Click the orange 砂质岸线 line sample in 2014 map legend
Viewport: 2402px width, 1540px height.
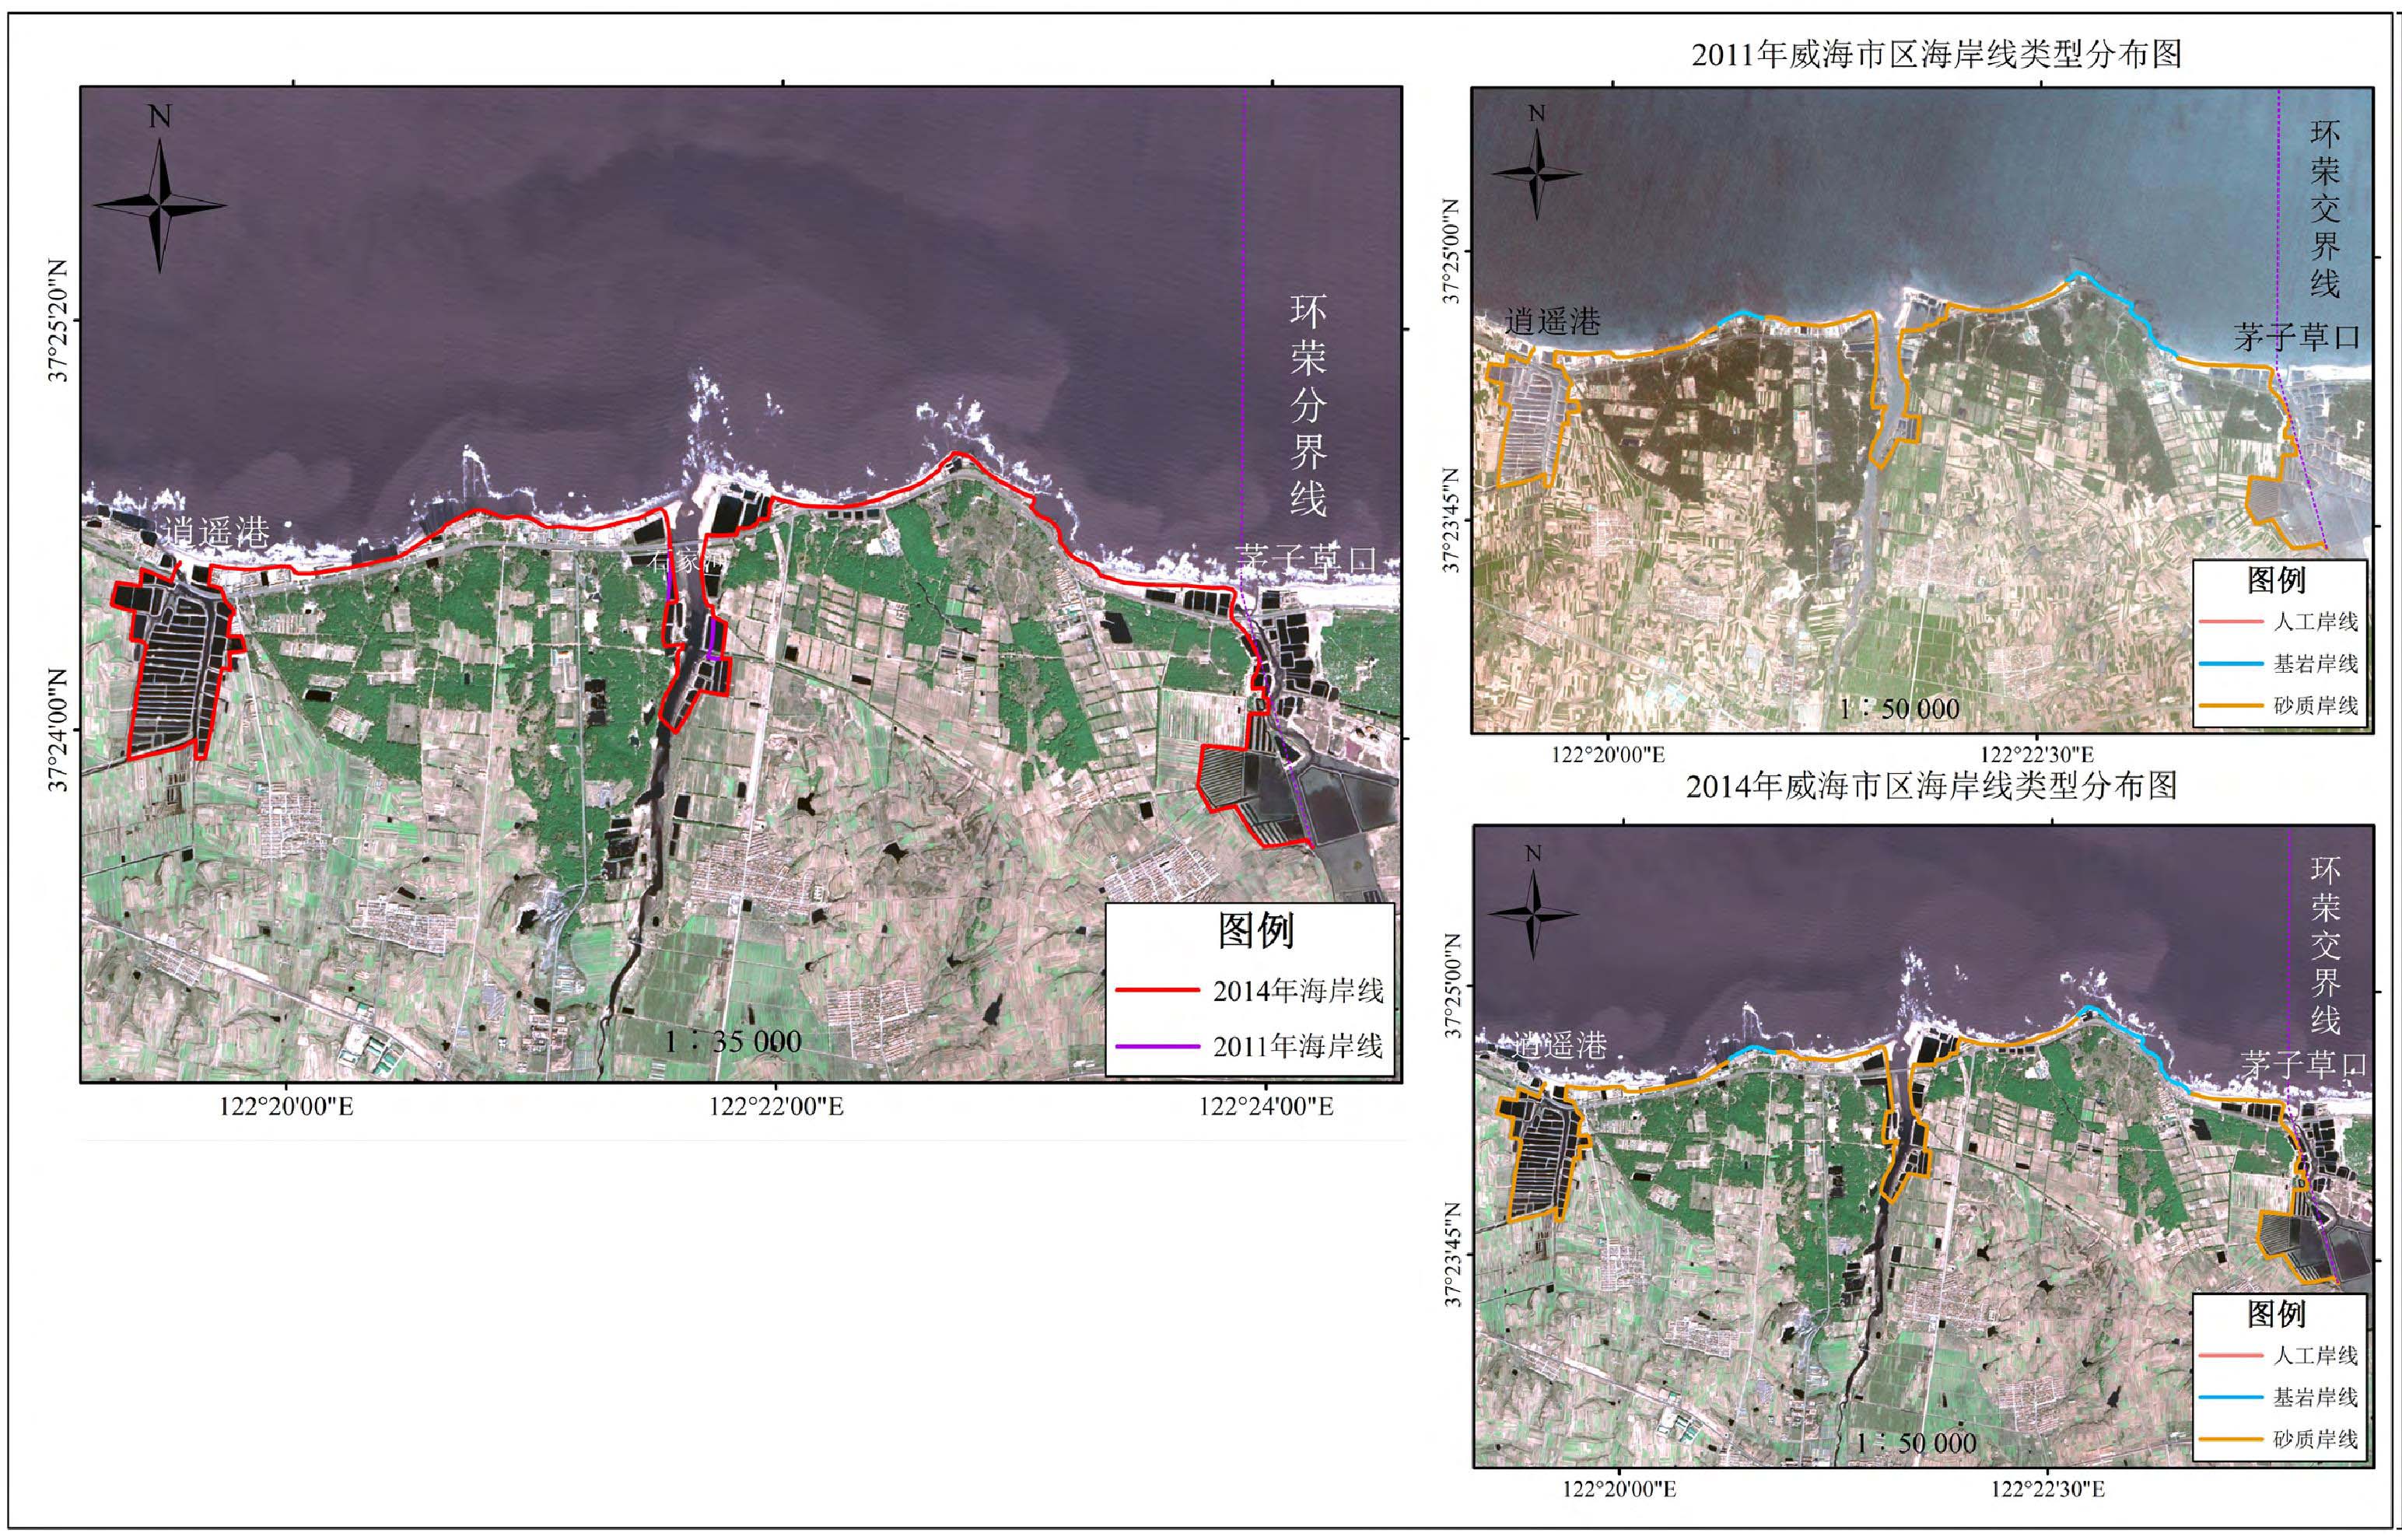2230,1440
